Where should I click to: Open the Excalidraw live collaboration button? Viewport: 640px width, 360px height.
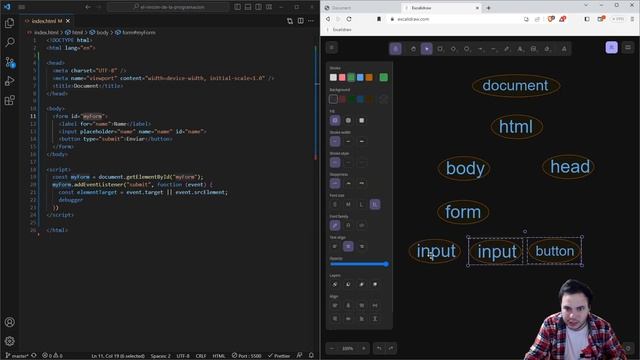611,48
